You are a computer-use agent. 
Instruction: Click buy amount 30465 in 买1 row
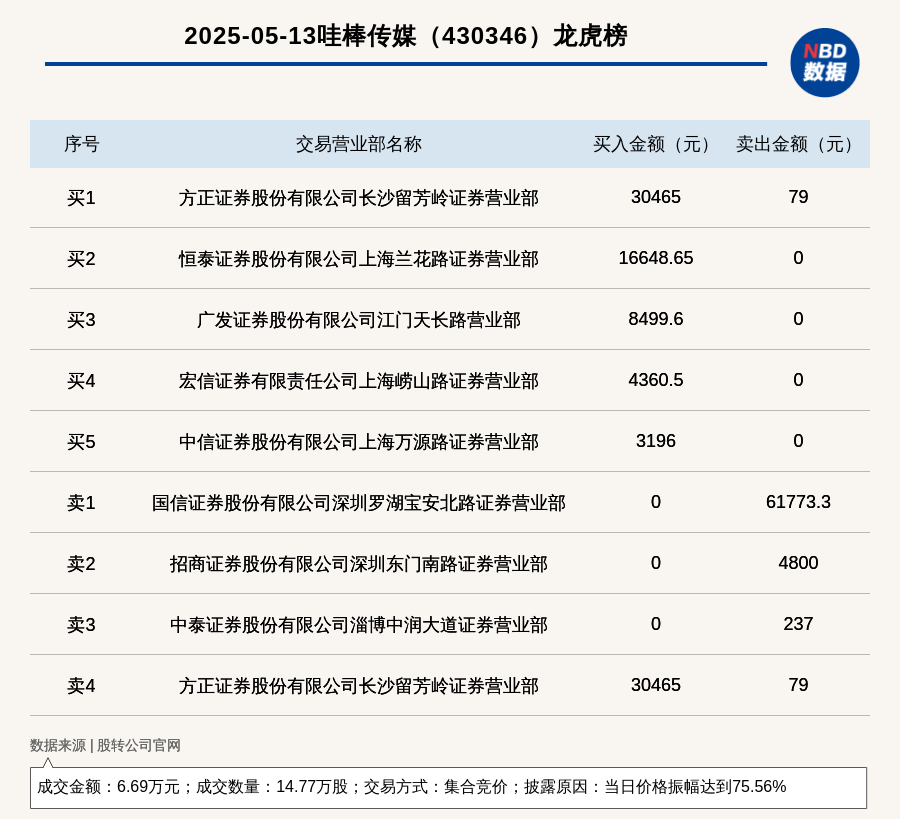click(x=655, y=197)
